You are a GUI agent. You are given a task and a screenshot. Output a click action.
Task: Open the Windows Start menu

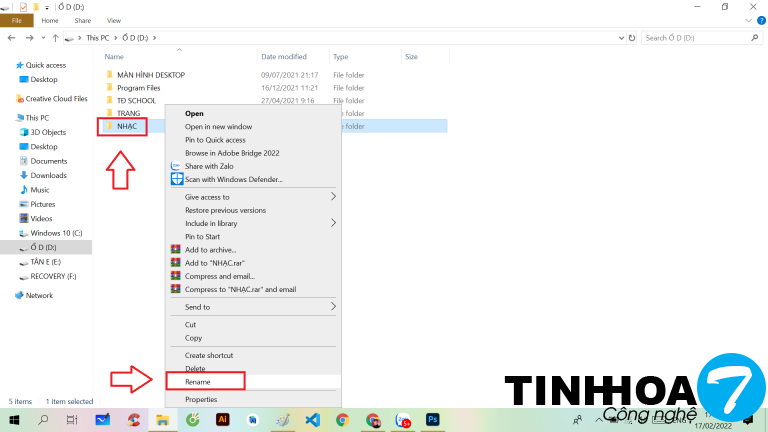click(x=15, y=420)
